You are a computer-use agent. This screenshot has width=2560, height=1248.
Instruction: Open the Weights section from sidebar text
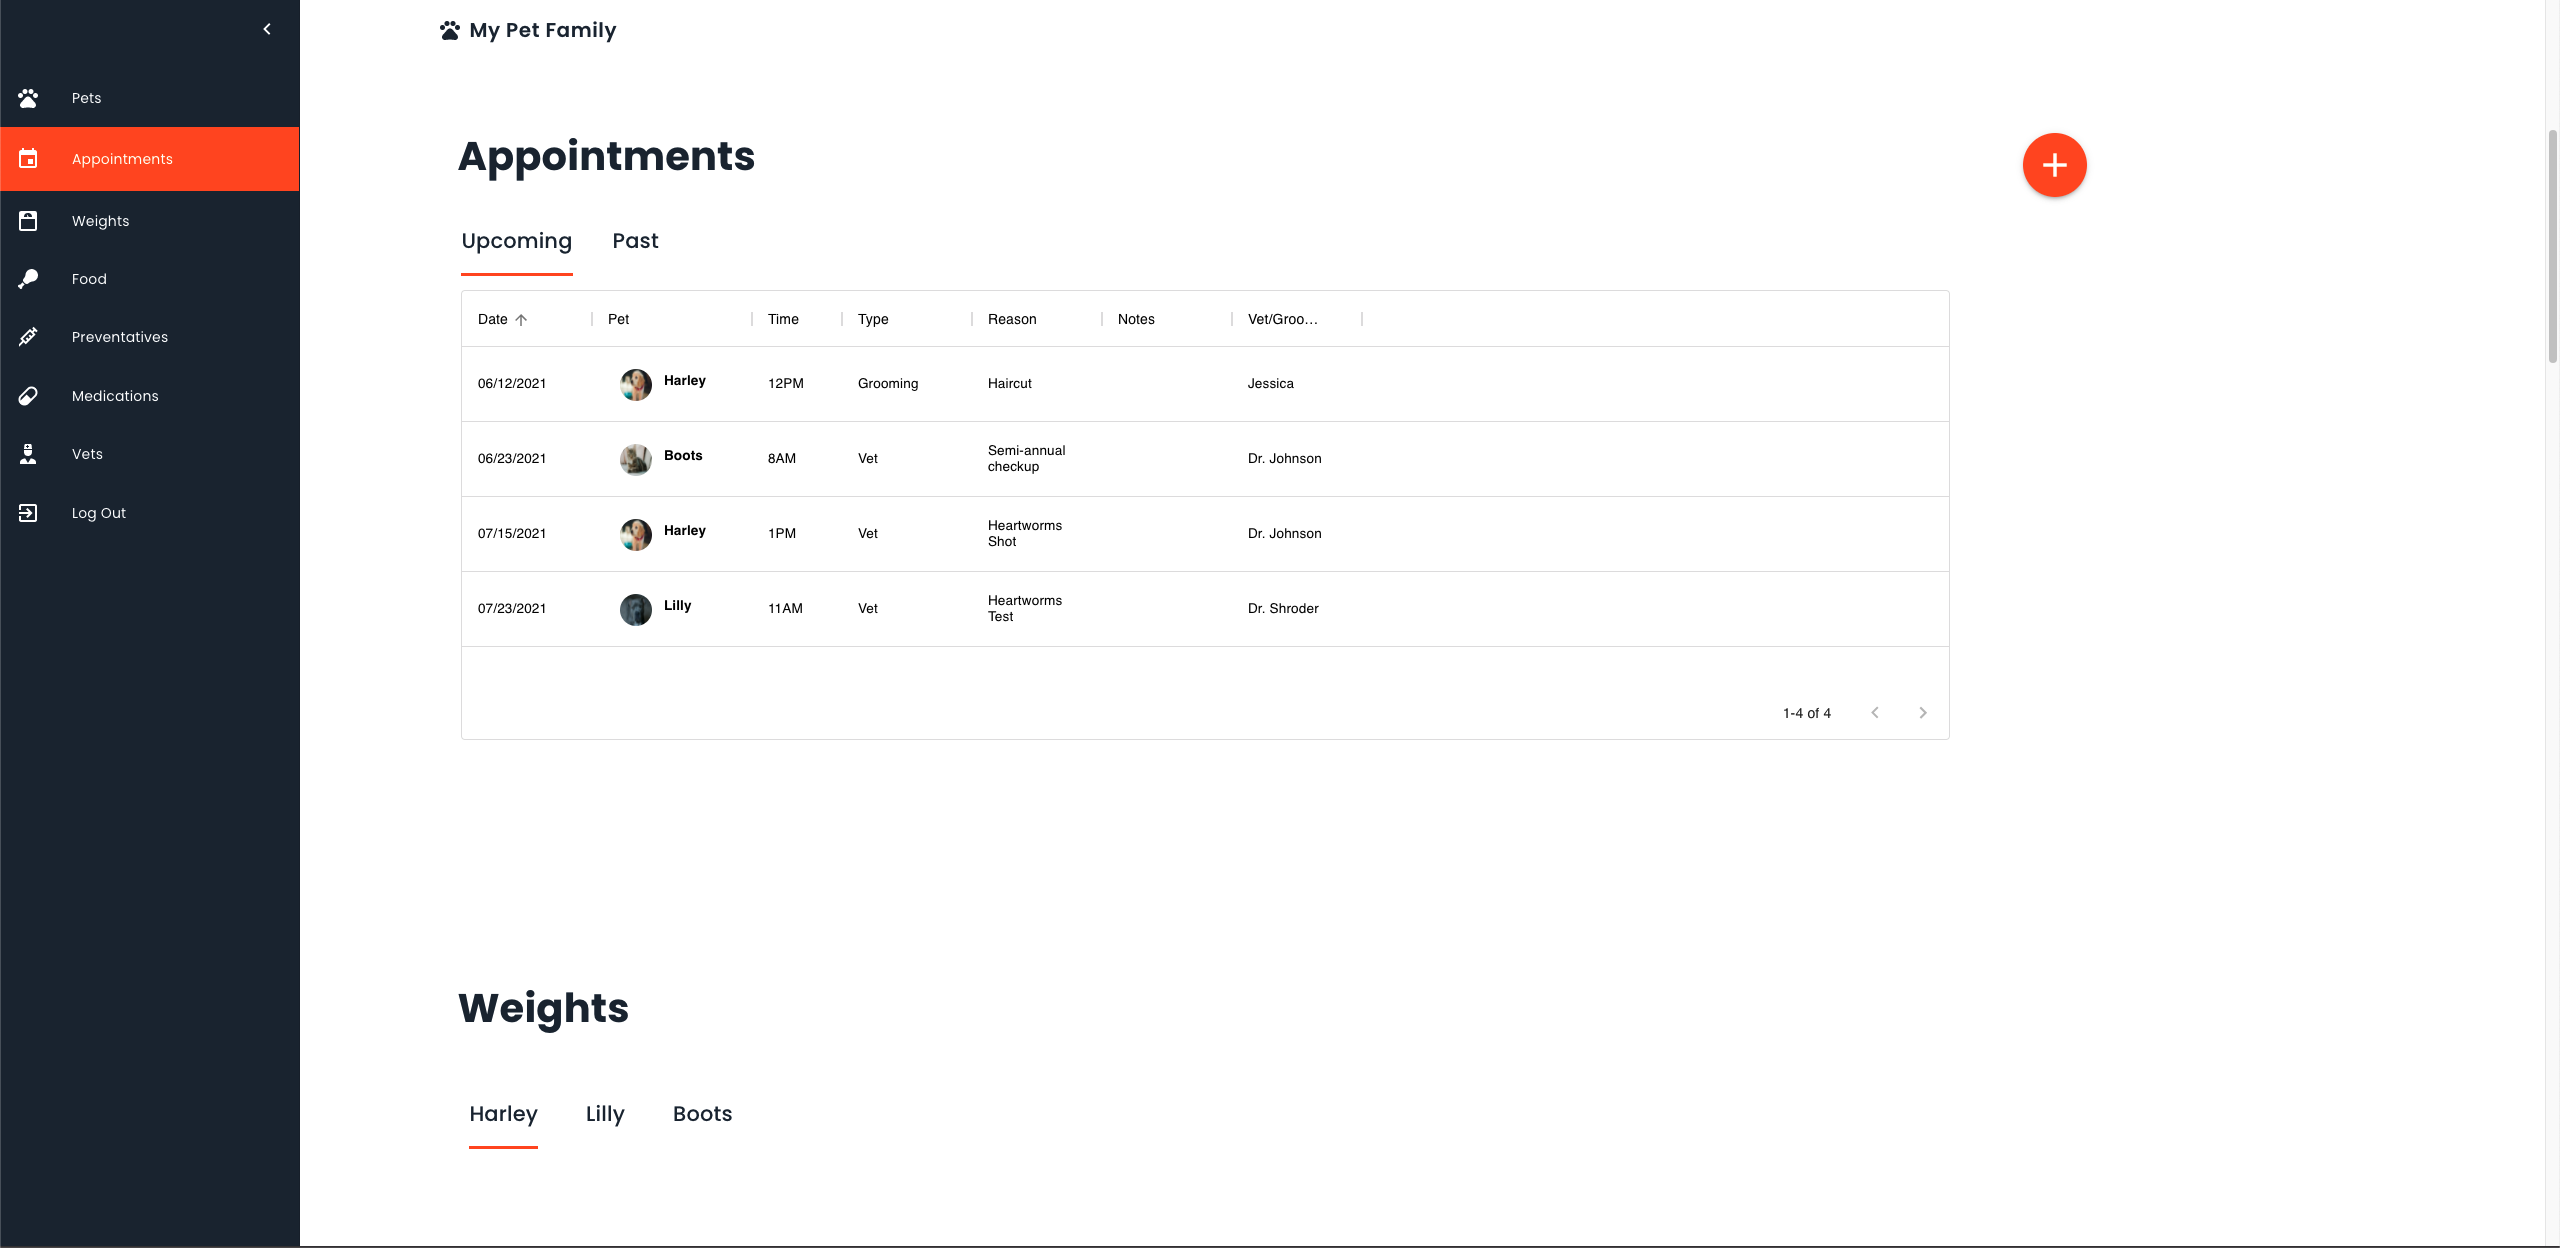click(100, 221)
